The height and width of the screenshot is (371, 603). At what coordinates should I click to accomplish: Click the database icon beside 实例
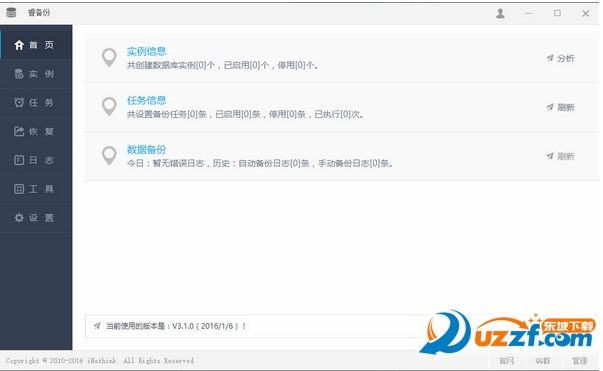pos(19,74)
